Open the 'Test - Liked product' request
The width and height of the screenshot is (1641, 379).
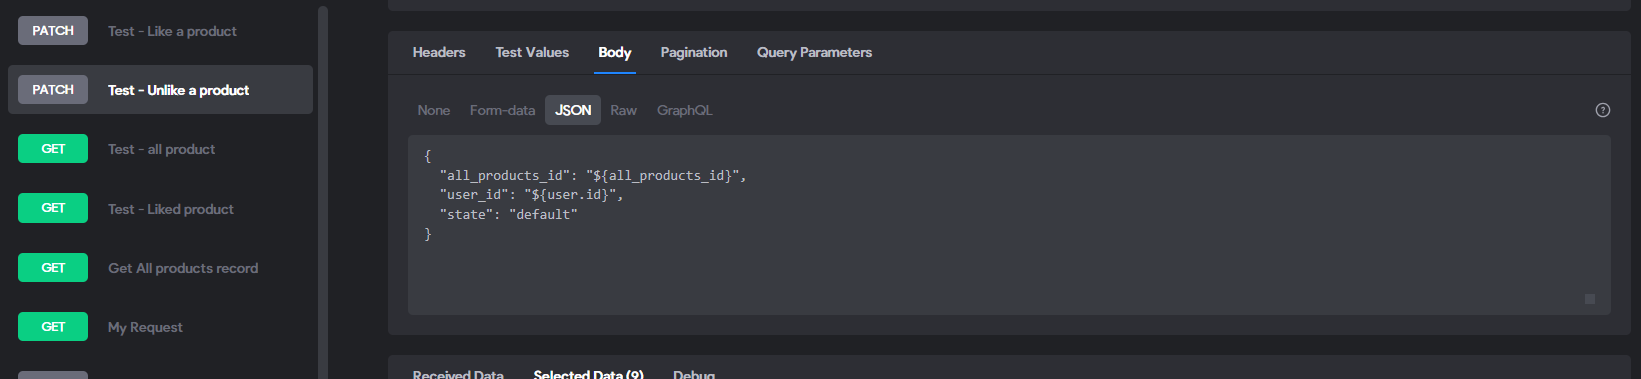(x=170, y=209)
